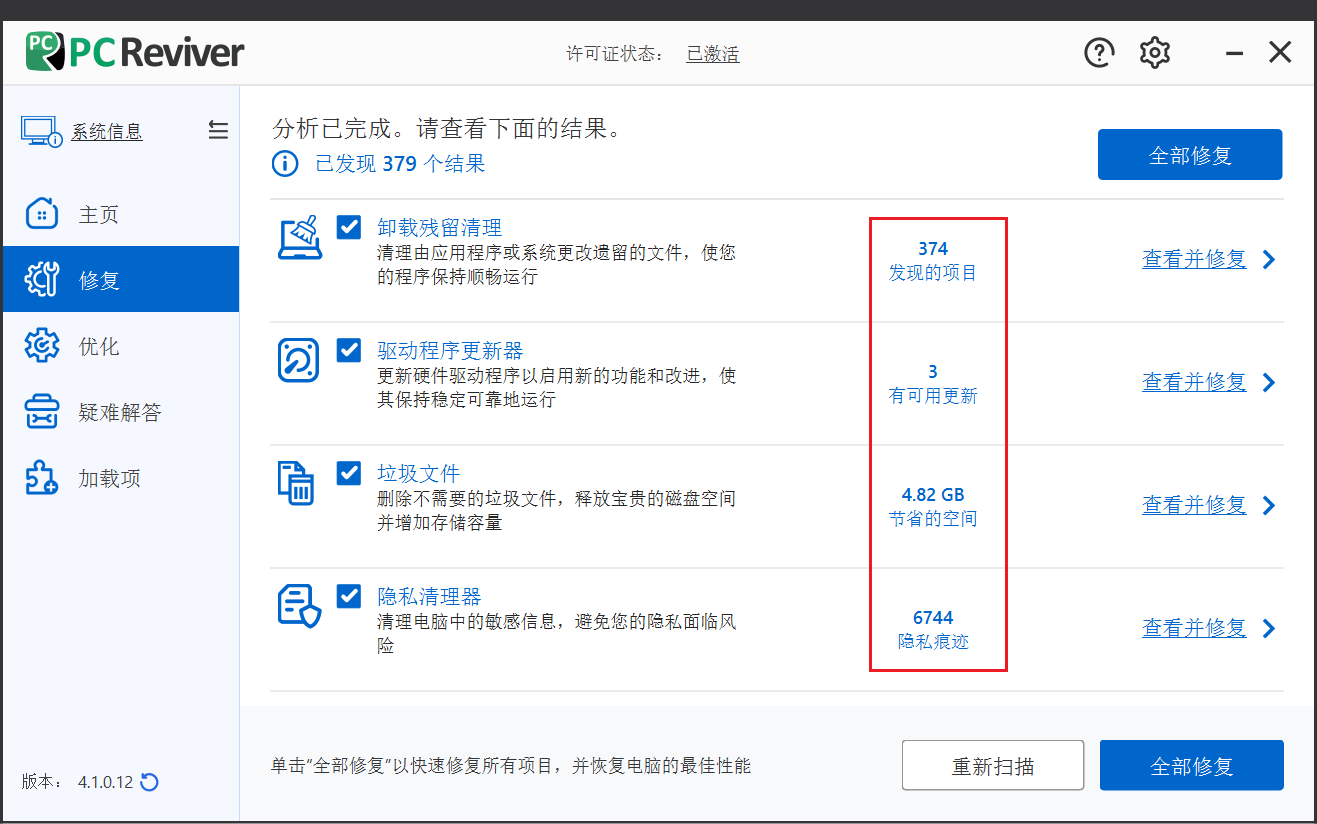This screenshot has width=1317, height=824.
Task: Click the 驱动程序更新器 disk icon
Action: tap(299, 360)
